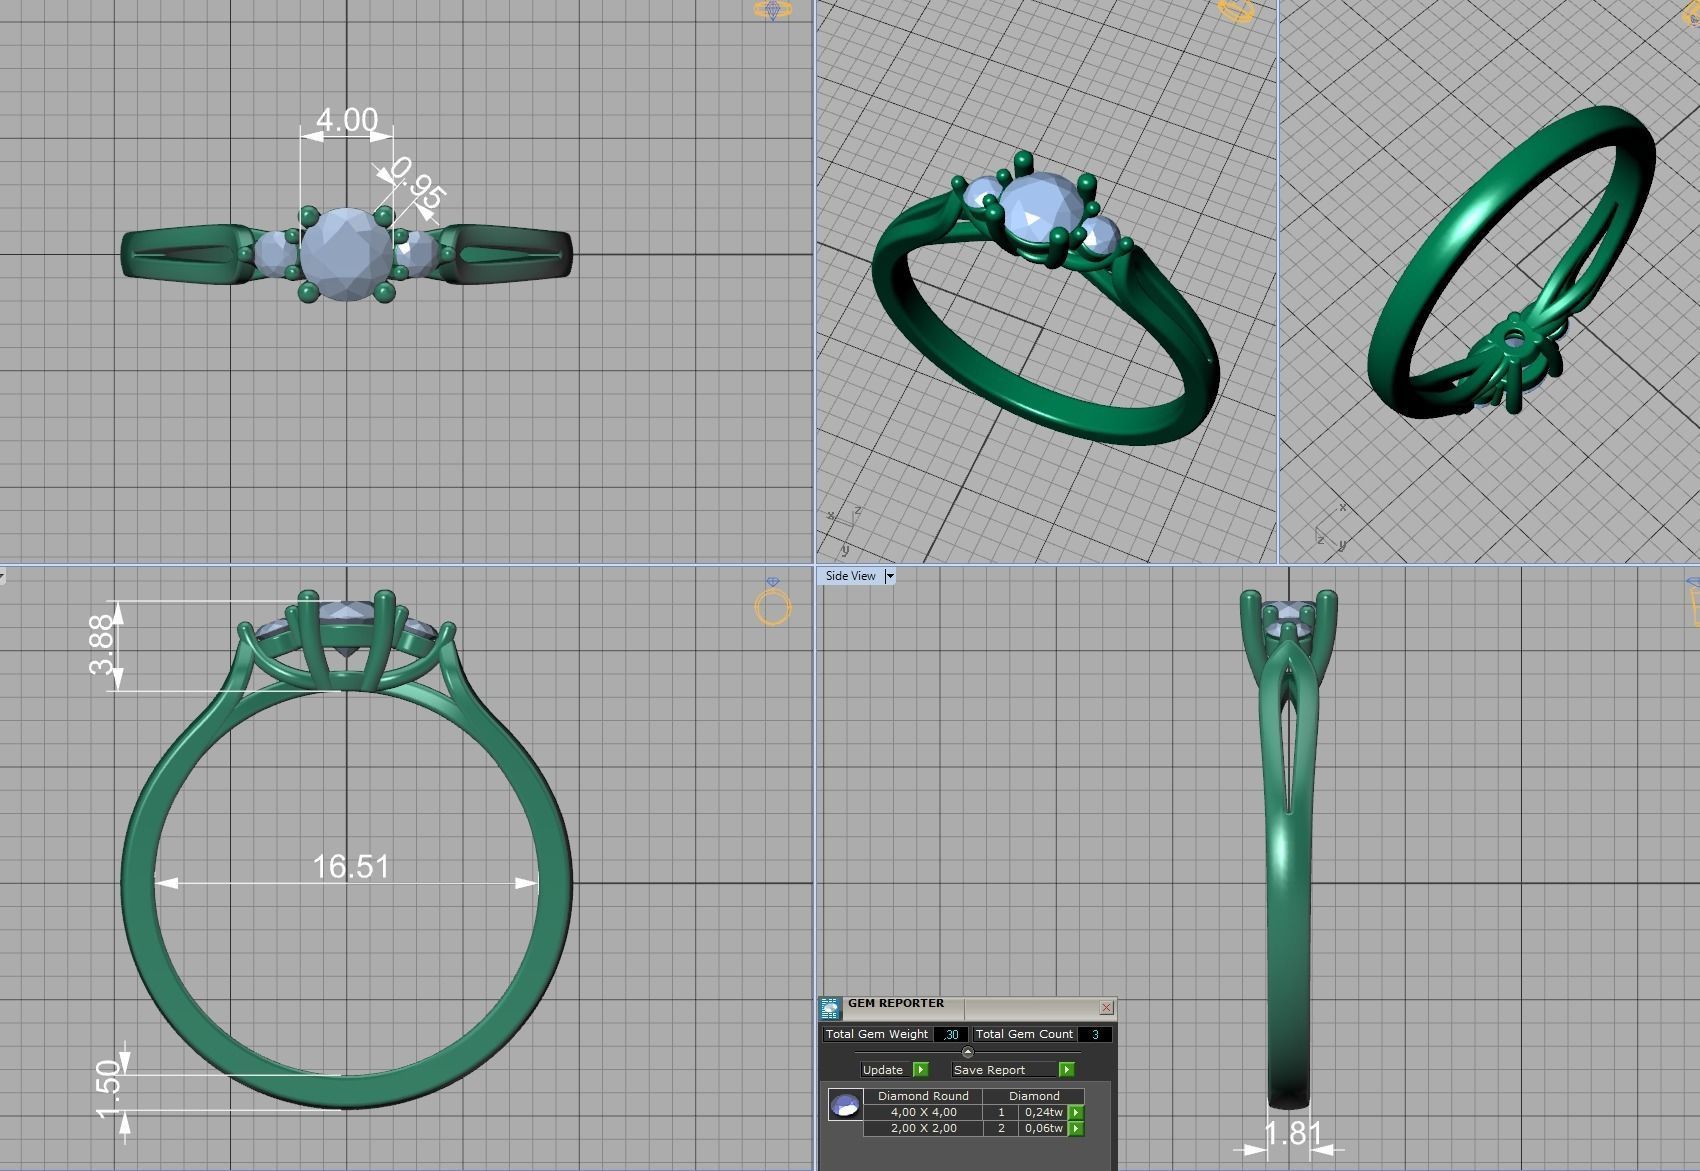Click the 3.88 height dimension label
Image resolution: width=1700 pixels, height=1171 pixels.
[x=103, y=645]
